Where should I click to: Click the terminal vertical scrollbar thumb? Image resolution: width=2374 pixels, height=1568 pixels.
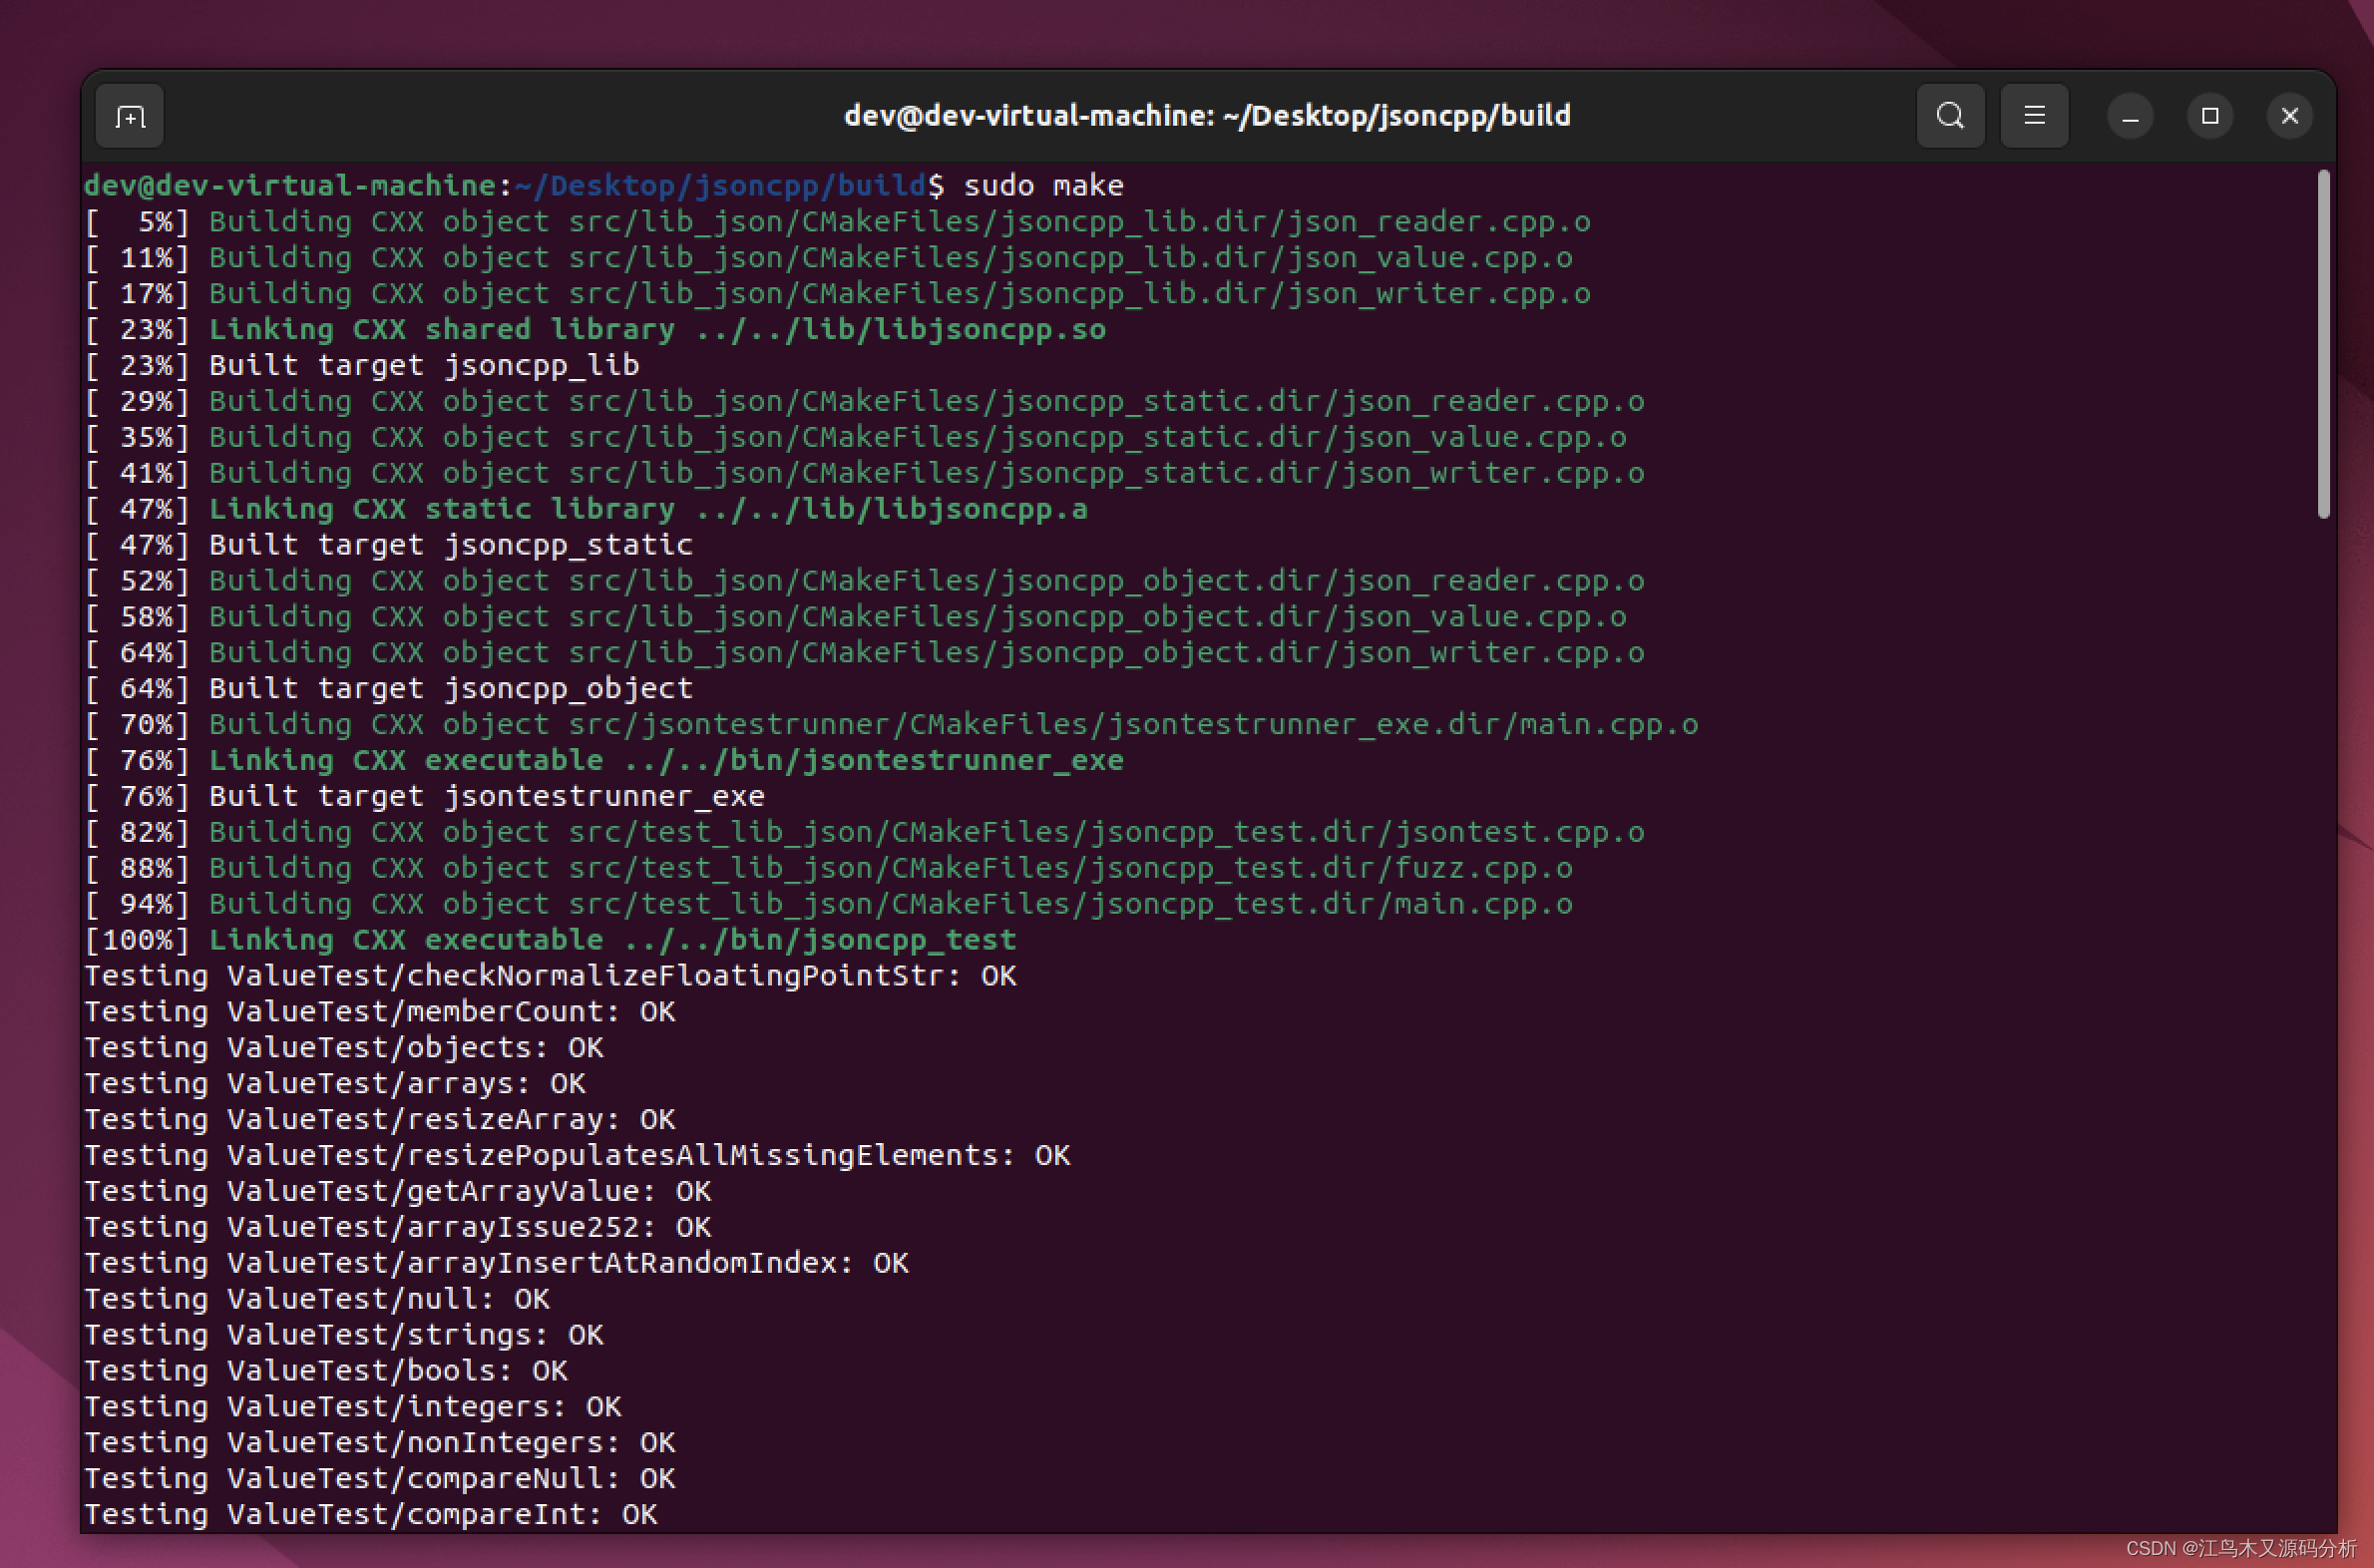[2323, 344]
